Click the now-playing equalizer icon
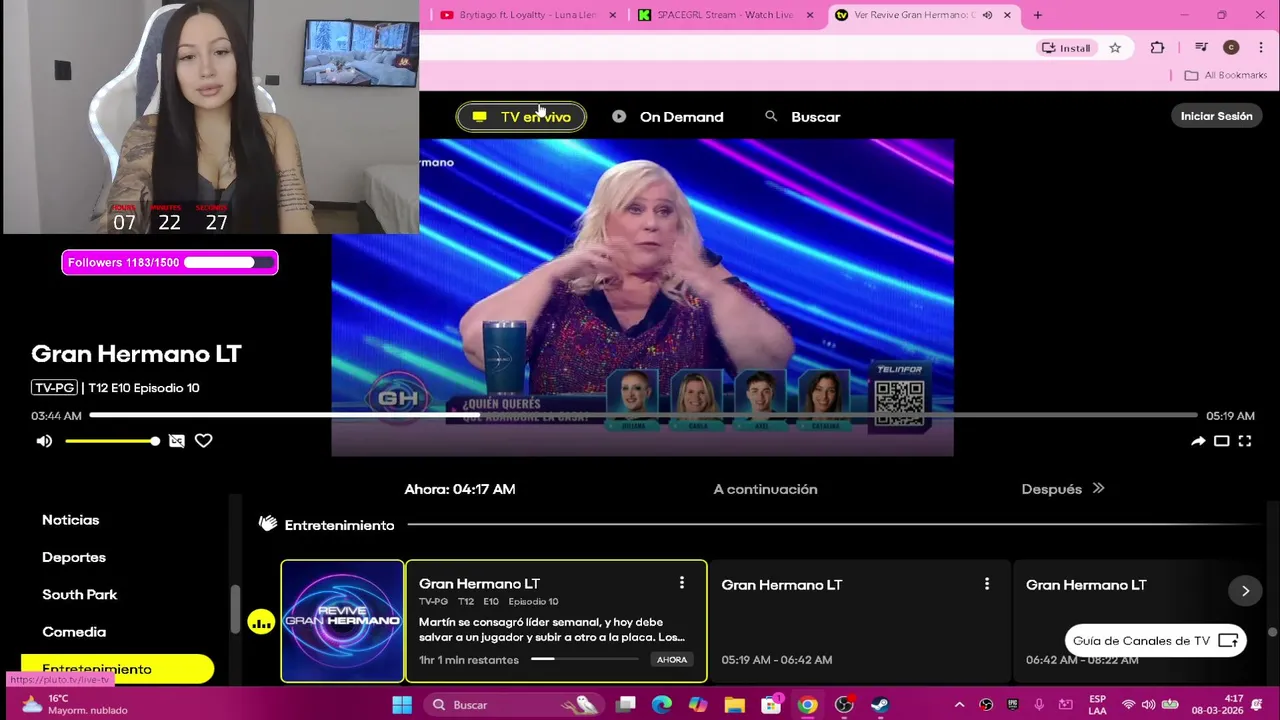Viewport: 1280px width, 720px height. click(x=261, y=622)
